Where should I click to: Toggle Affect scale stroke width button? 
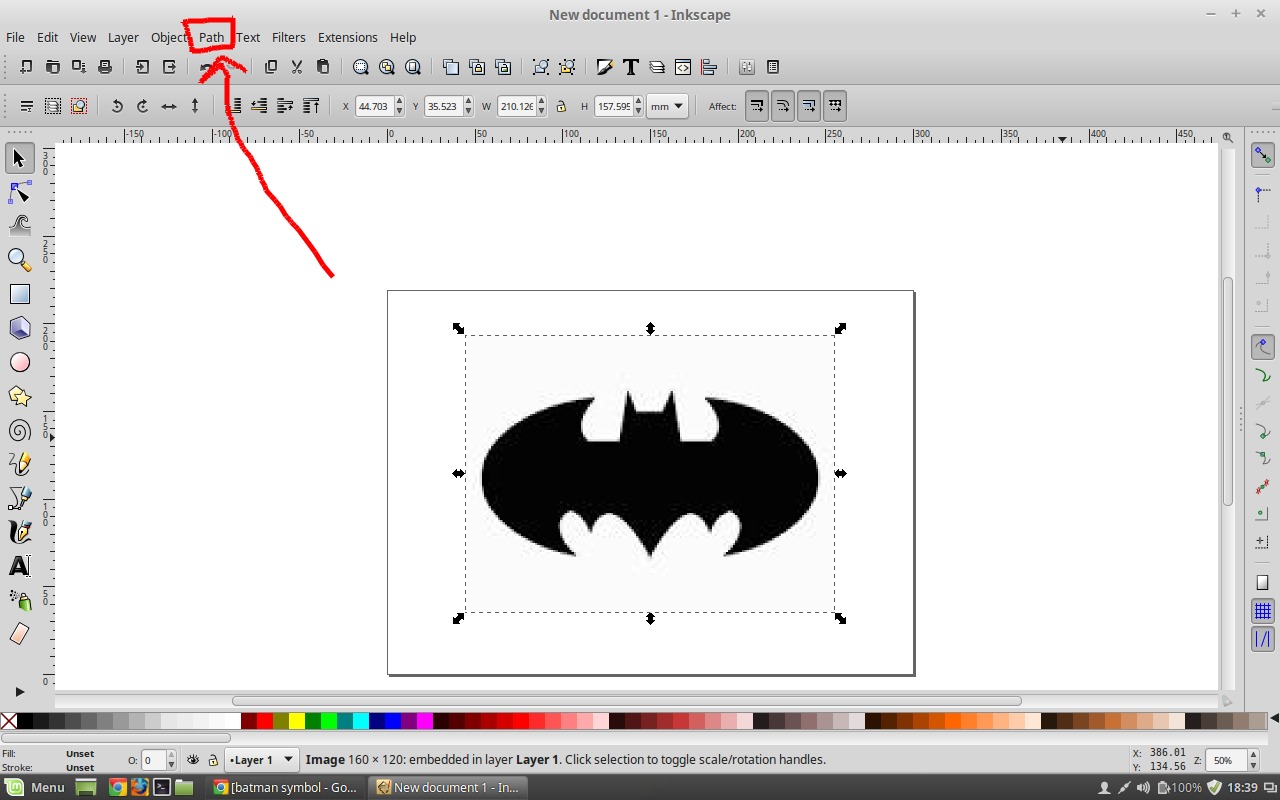coord(757,106)
